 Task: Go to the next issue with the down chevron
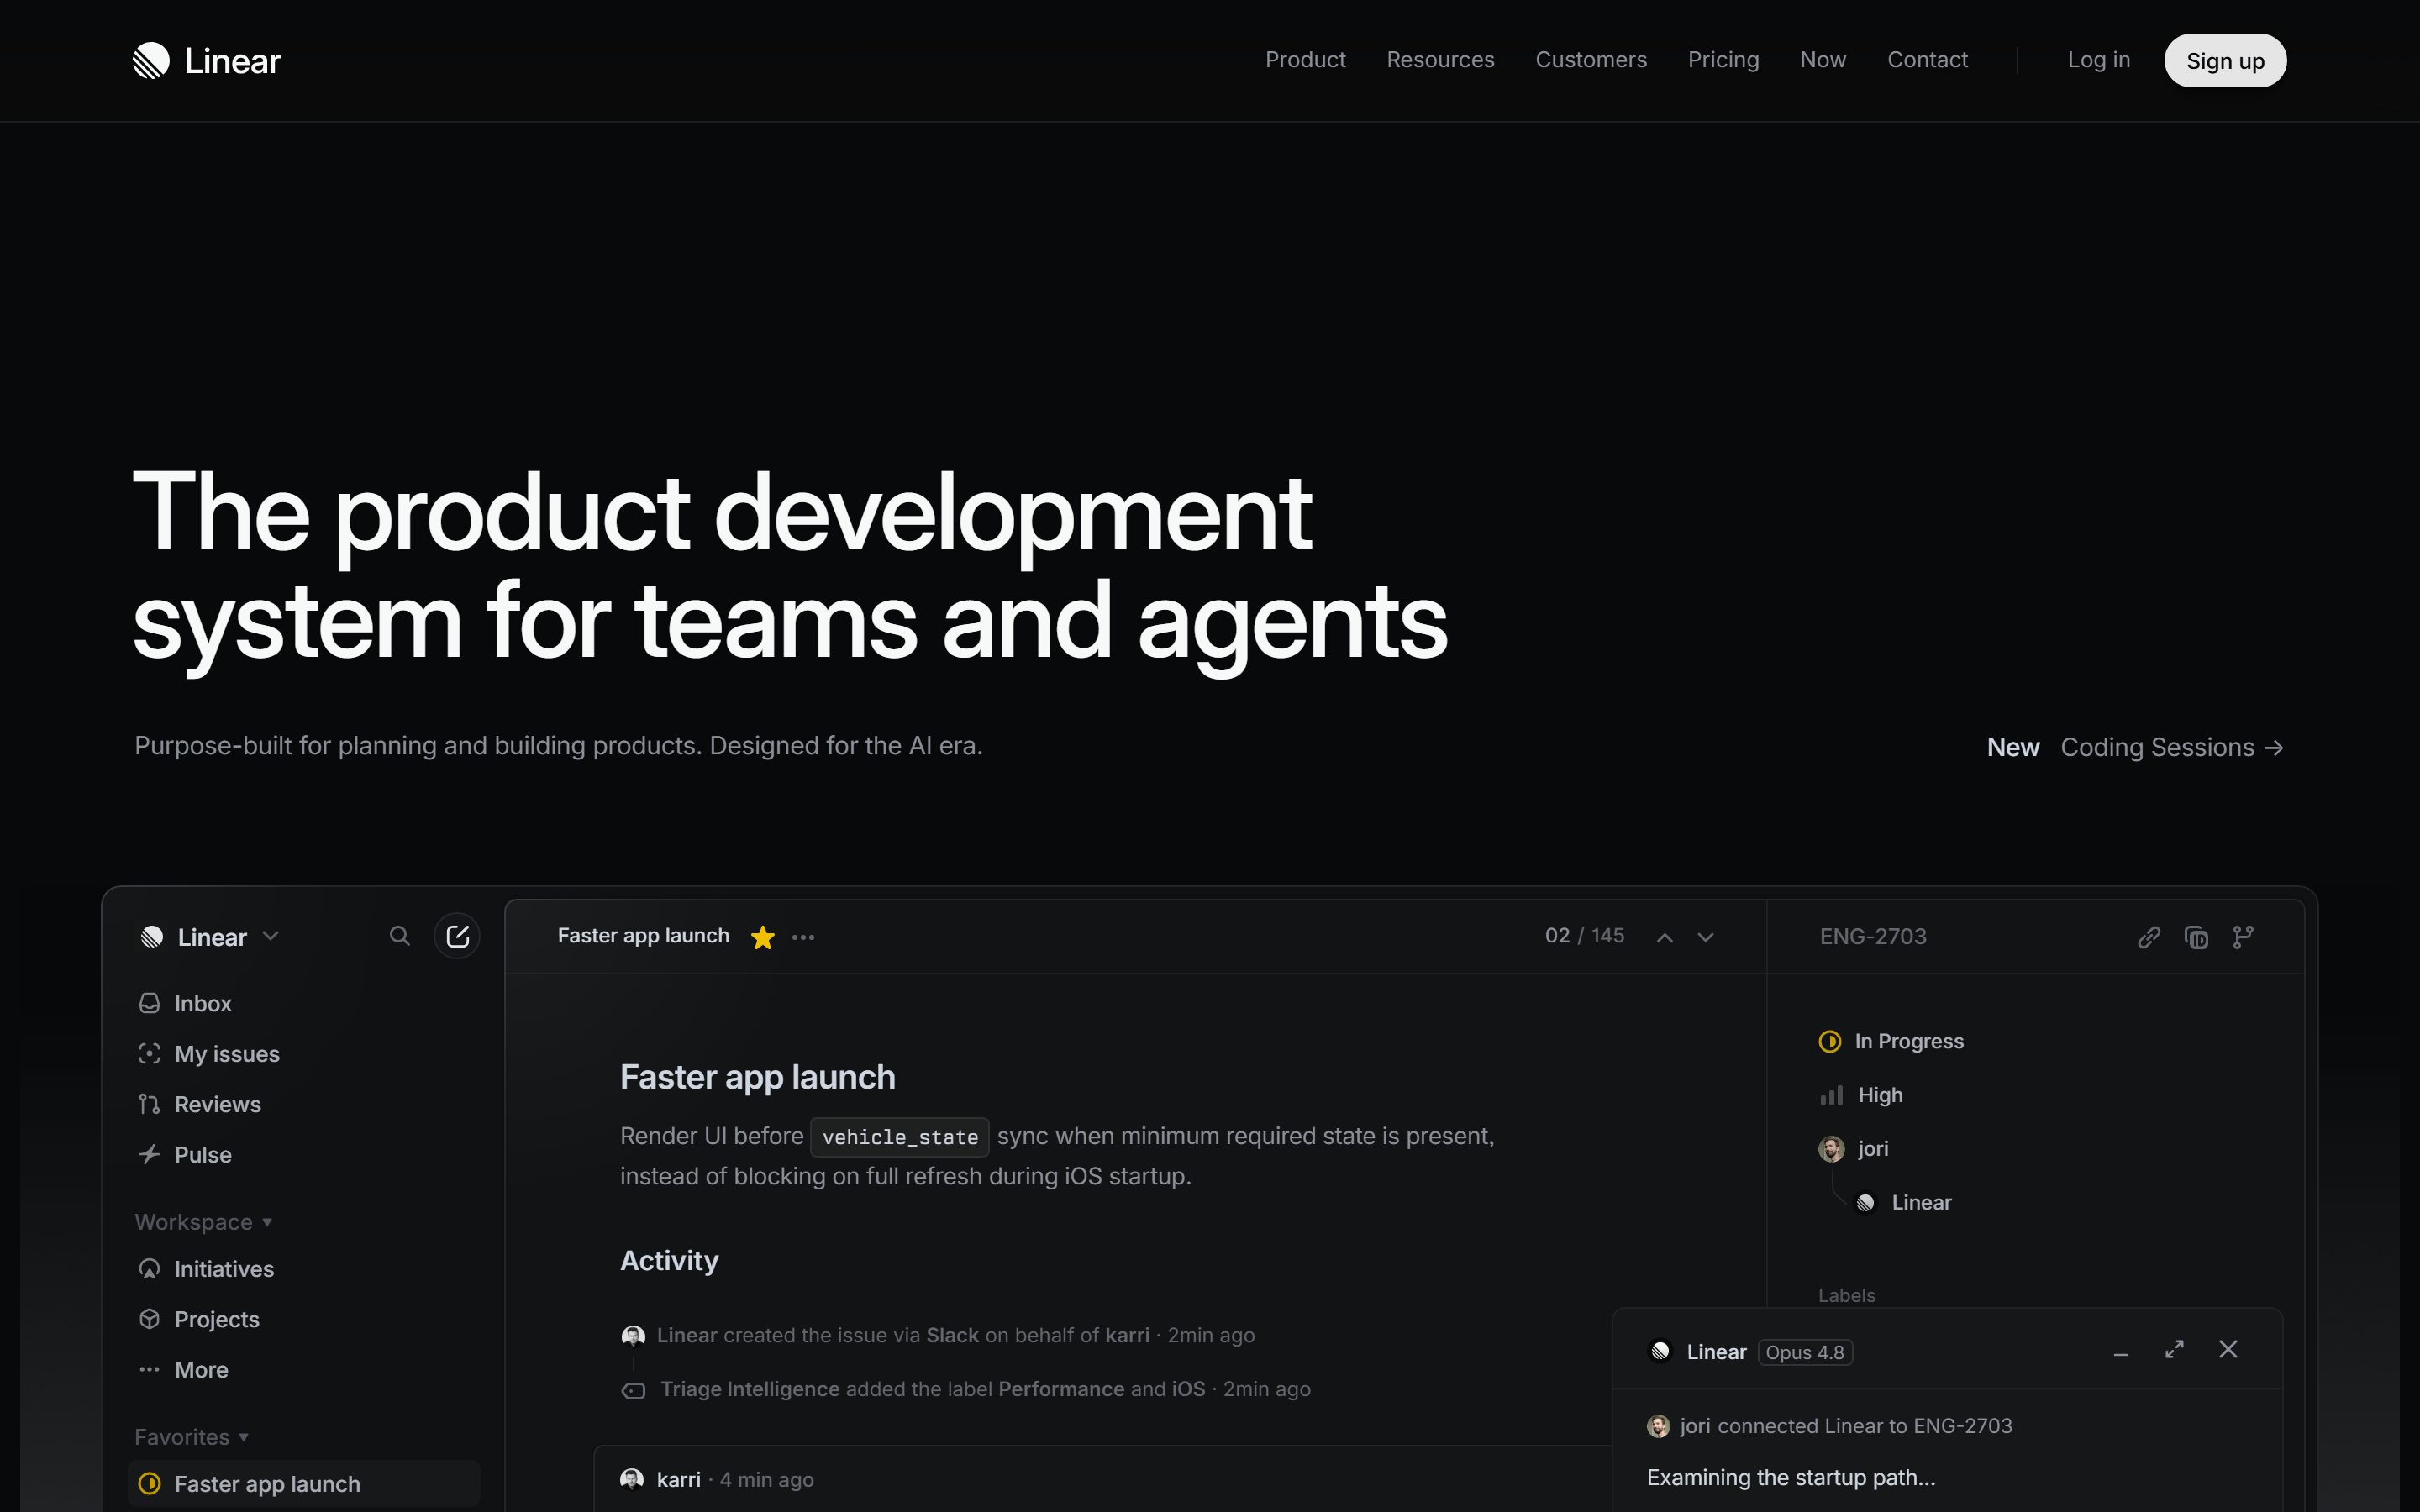[x=1706, y=937]
